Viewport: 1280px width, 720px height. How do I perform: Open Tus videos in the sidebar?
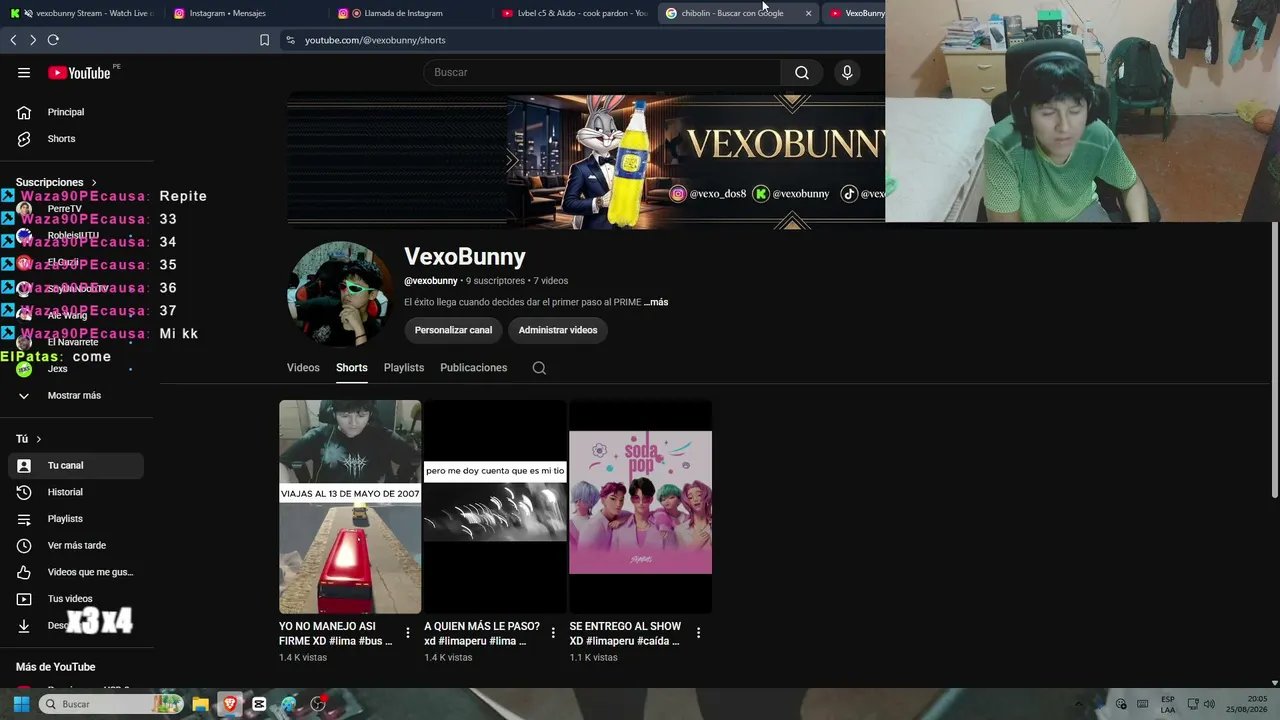pos(76,599)
